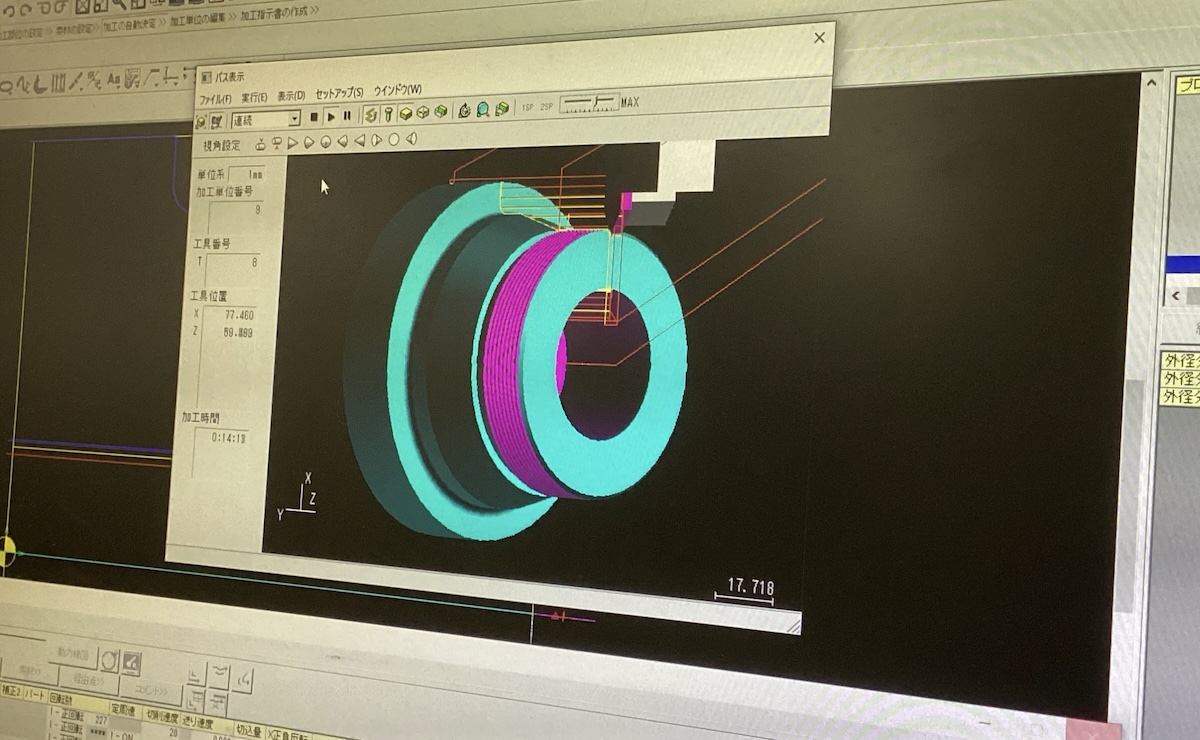Click the green stacked blocks icon before 1SP
The height and width of the screenshot is (740, 1200).
502,108
